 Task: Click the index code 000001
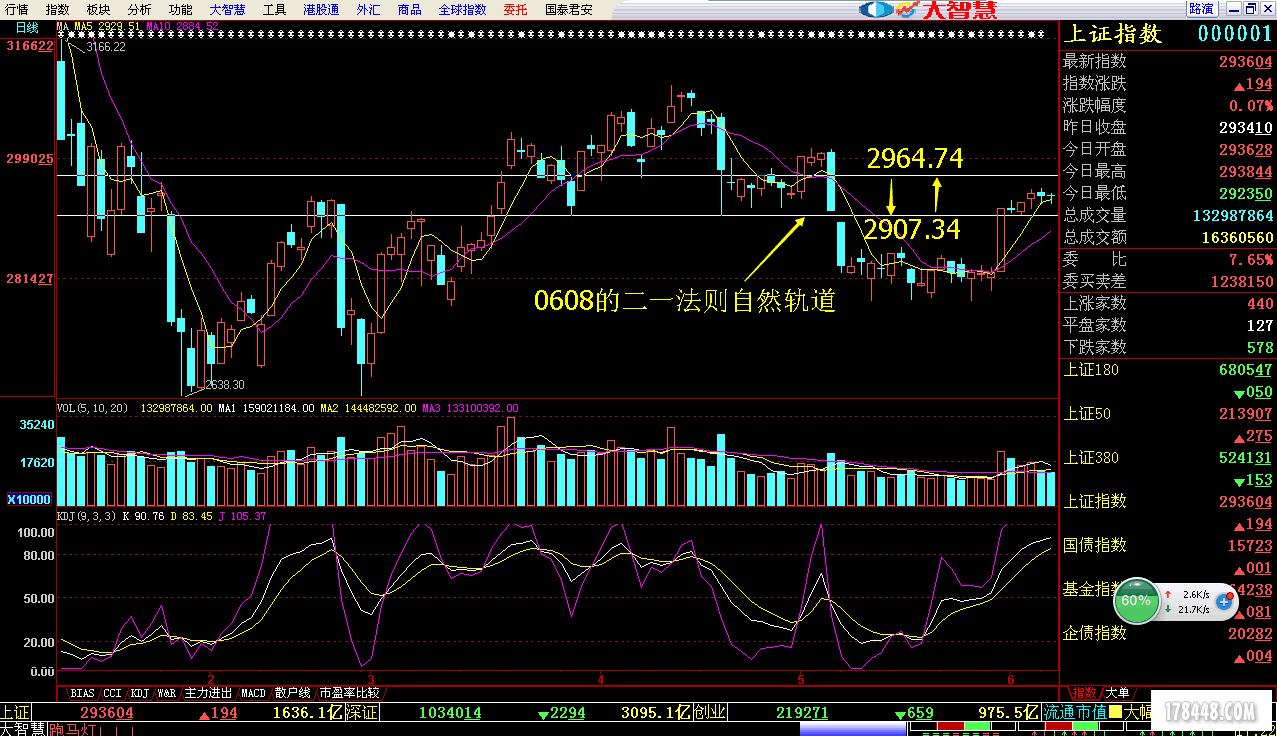click(1235, 34)
